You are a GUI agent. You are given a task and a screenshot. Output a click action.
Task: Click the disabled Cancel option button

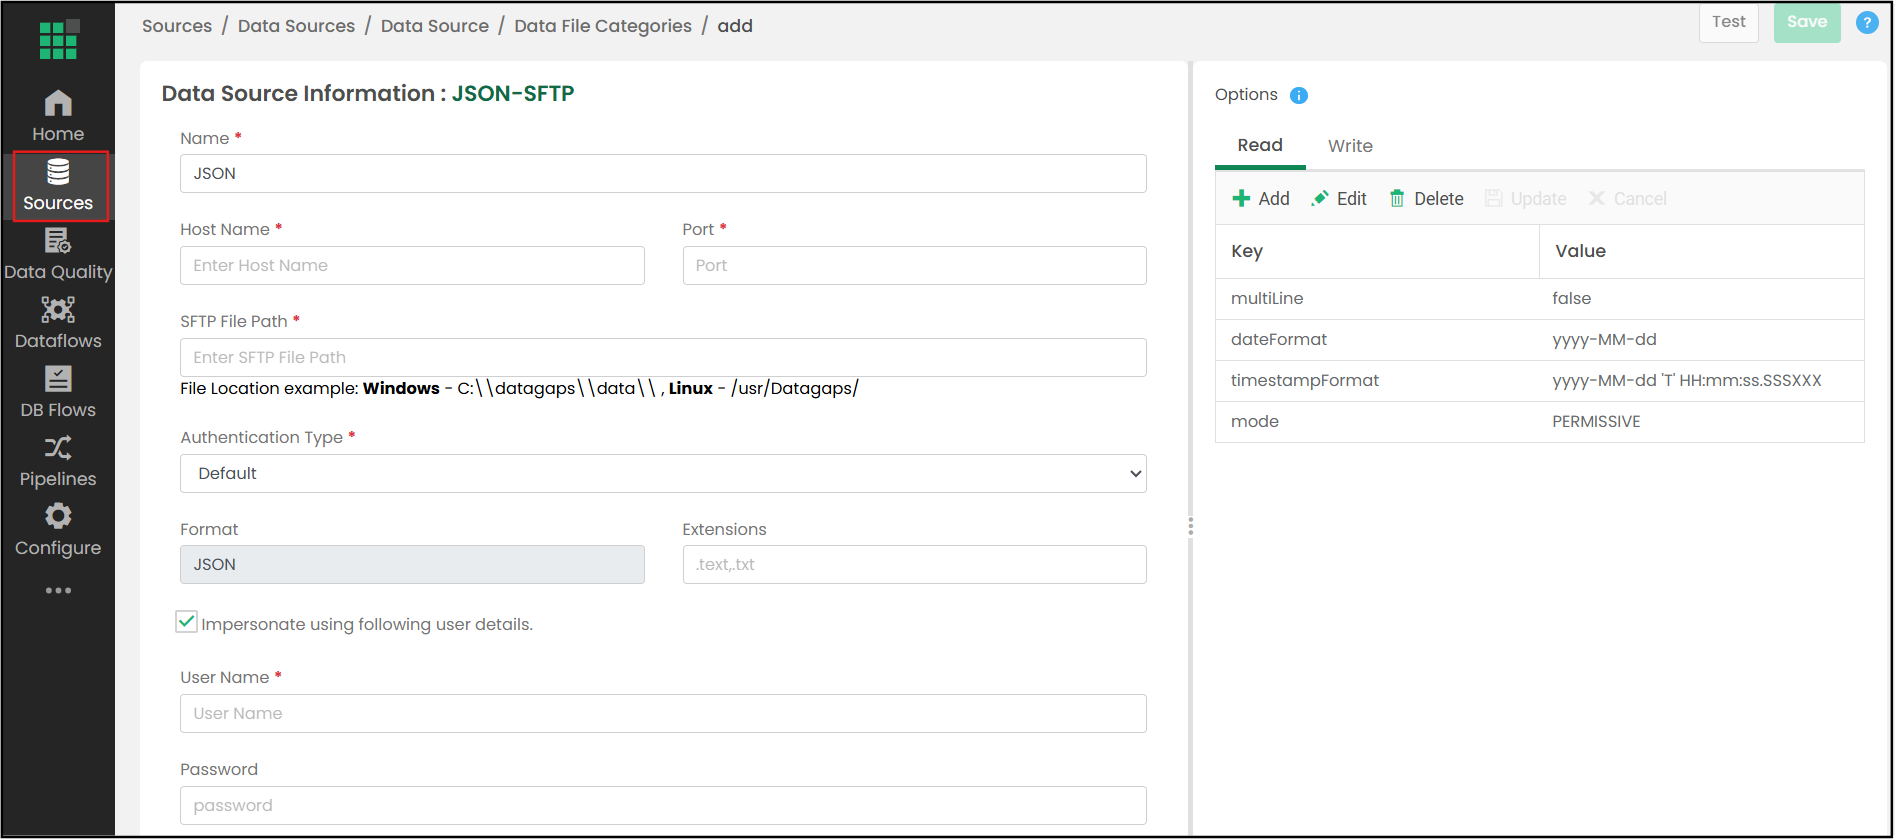pos(1627,198)
